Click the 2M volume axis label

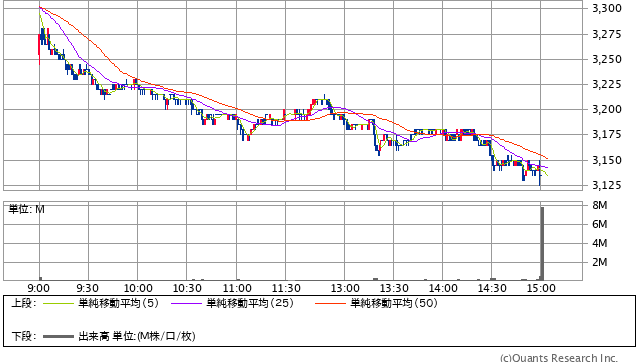[600, 262]
